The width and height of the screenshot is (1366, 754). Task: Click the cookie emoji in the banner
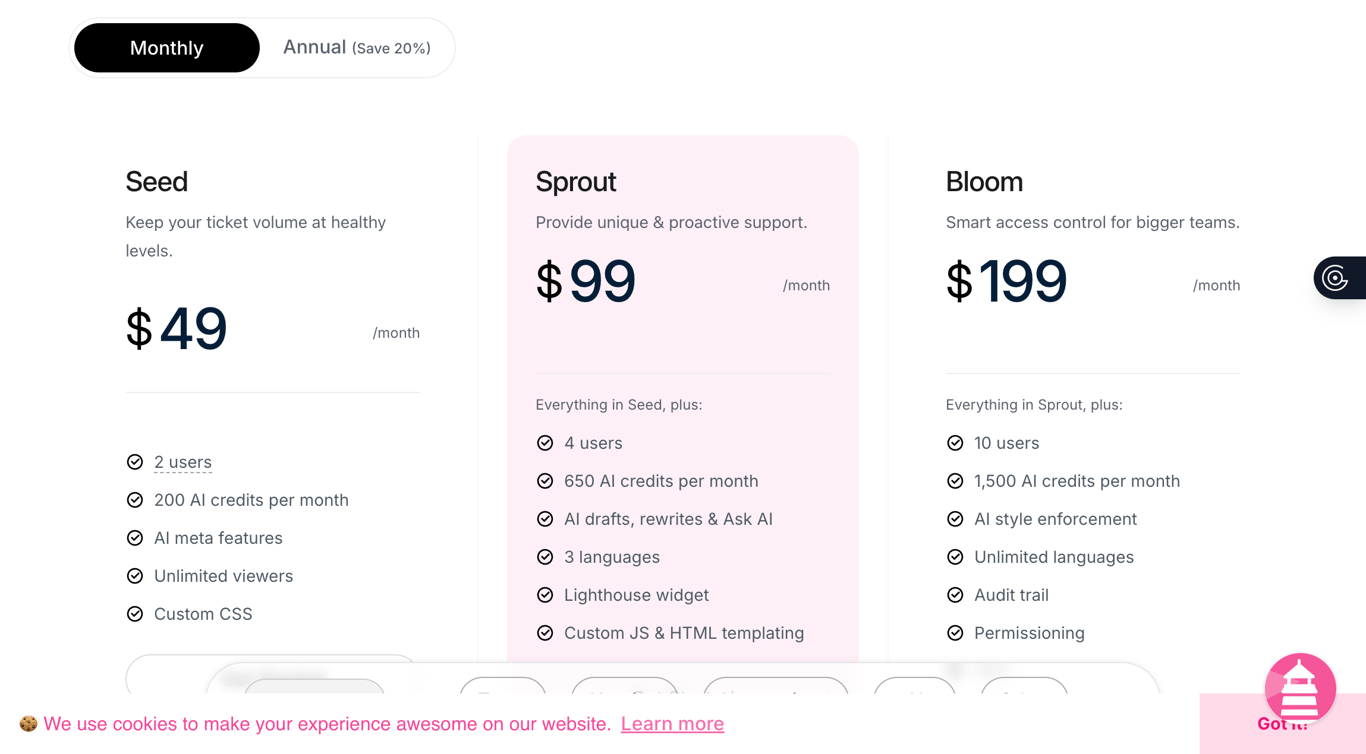pos(30,723)
